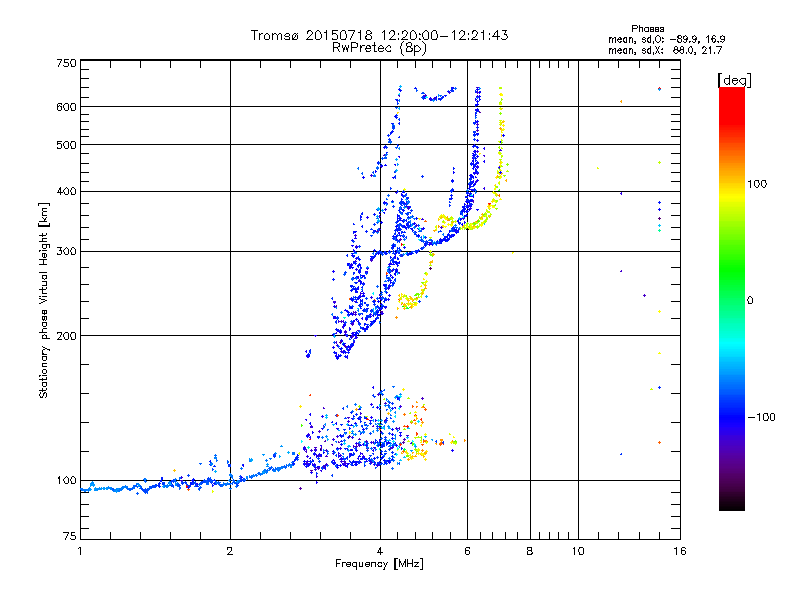Viewport: 800px width, 600px height.
Task: Select the 400 height tick label
Action: [x=67, y=191]
